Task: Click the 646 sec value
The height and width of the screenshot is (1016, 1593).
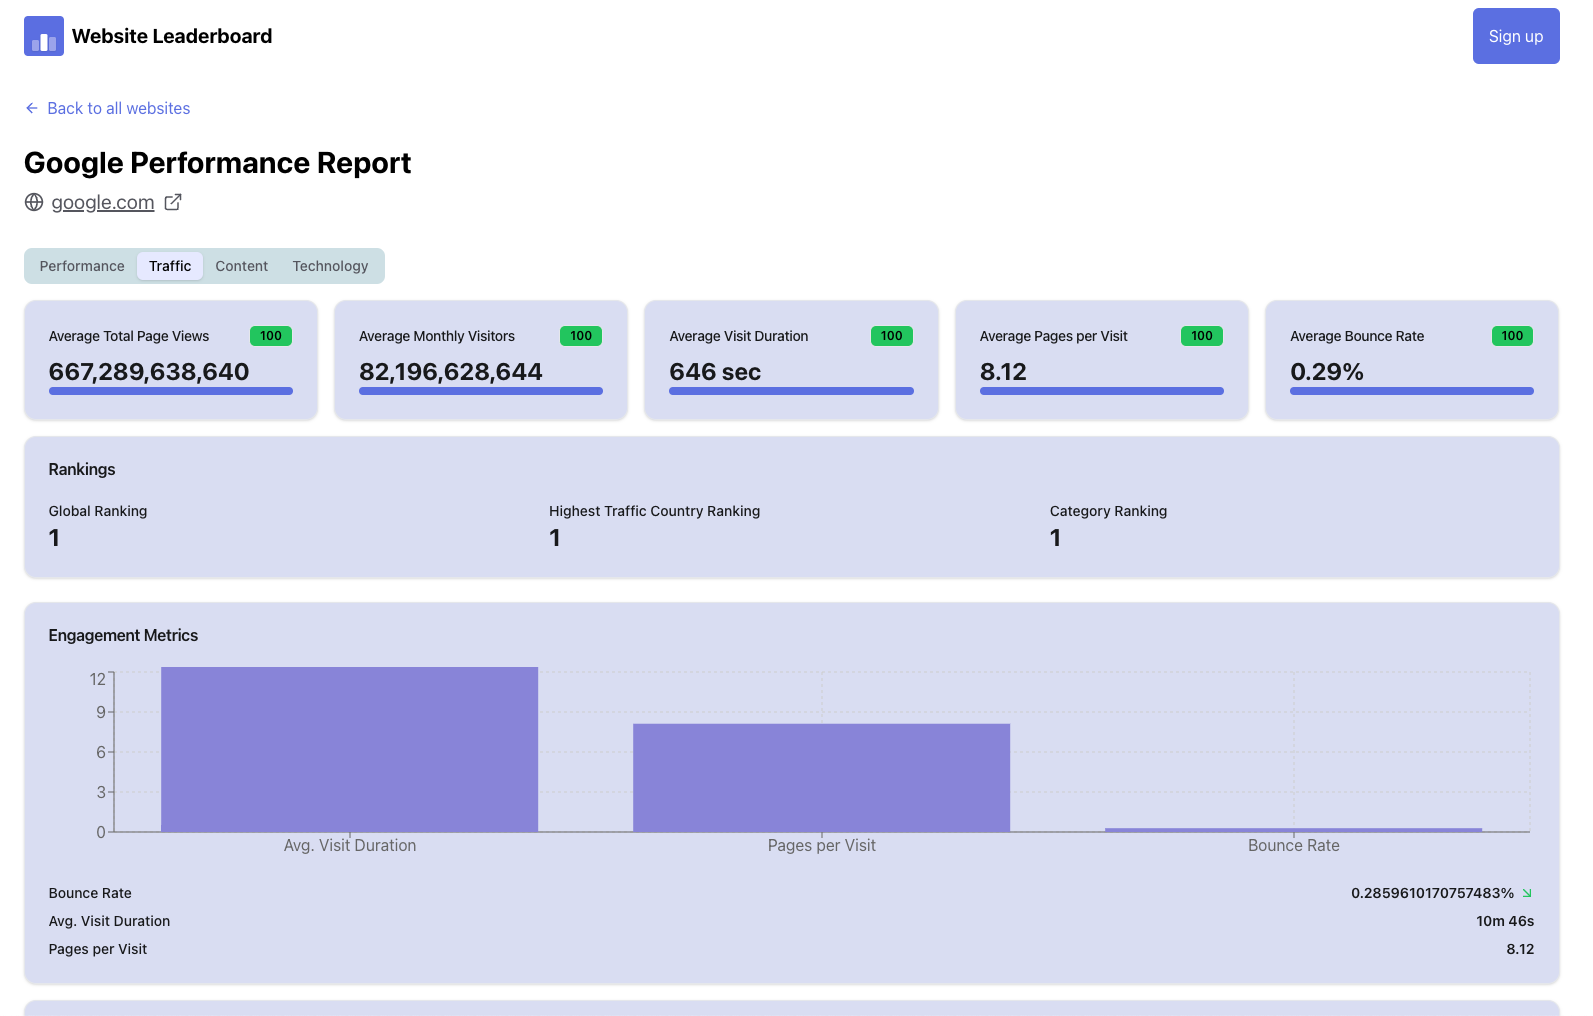Action: click(715, 372)
